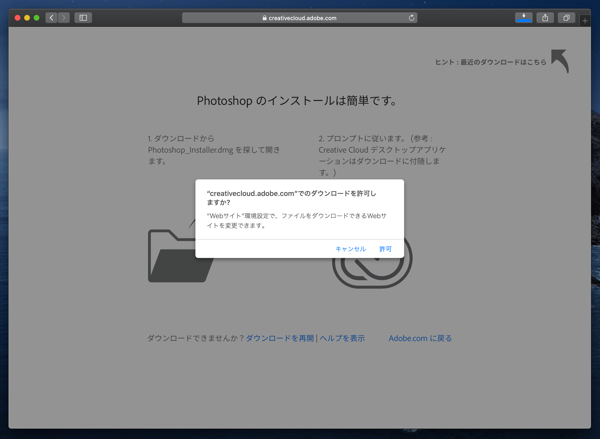
Task: Click the Adobe.com に戻る link
Action: pos(420,338)
